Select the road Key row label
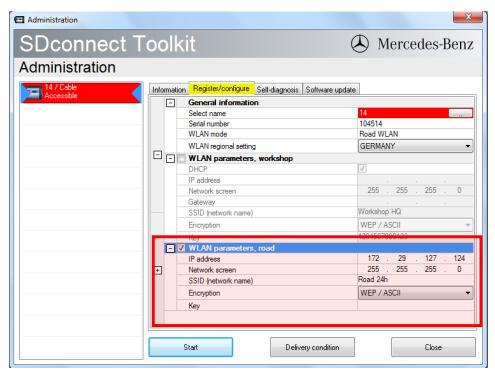This screenshot has height=370, width=495. tap(194, 306)
